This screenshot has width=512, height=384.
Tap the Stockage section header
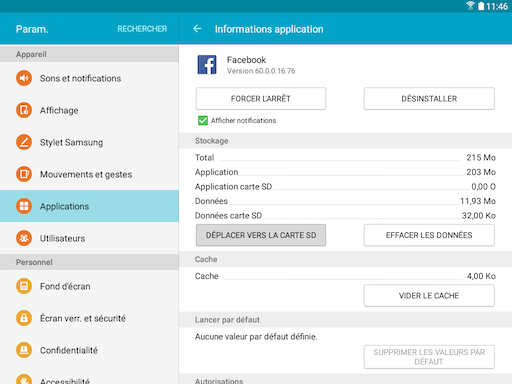coord(345,141)
